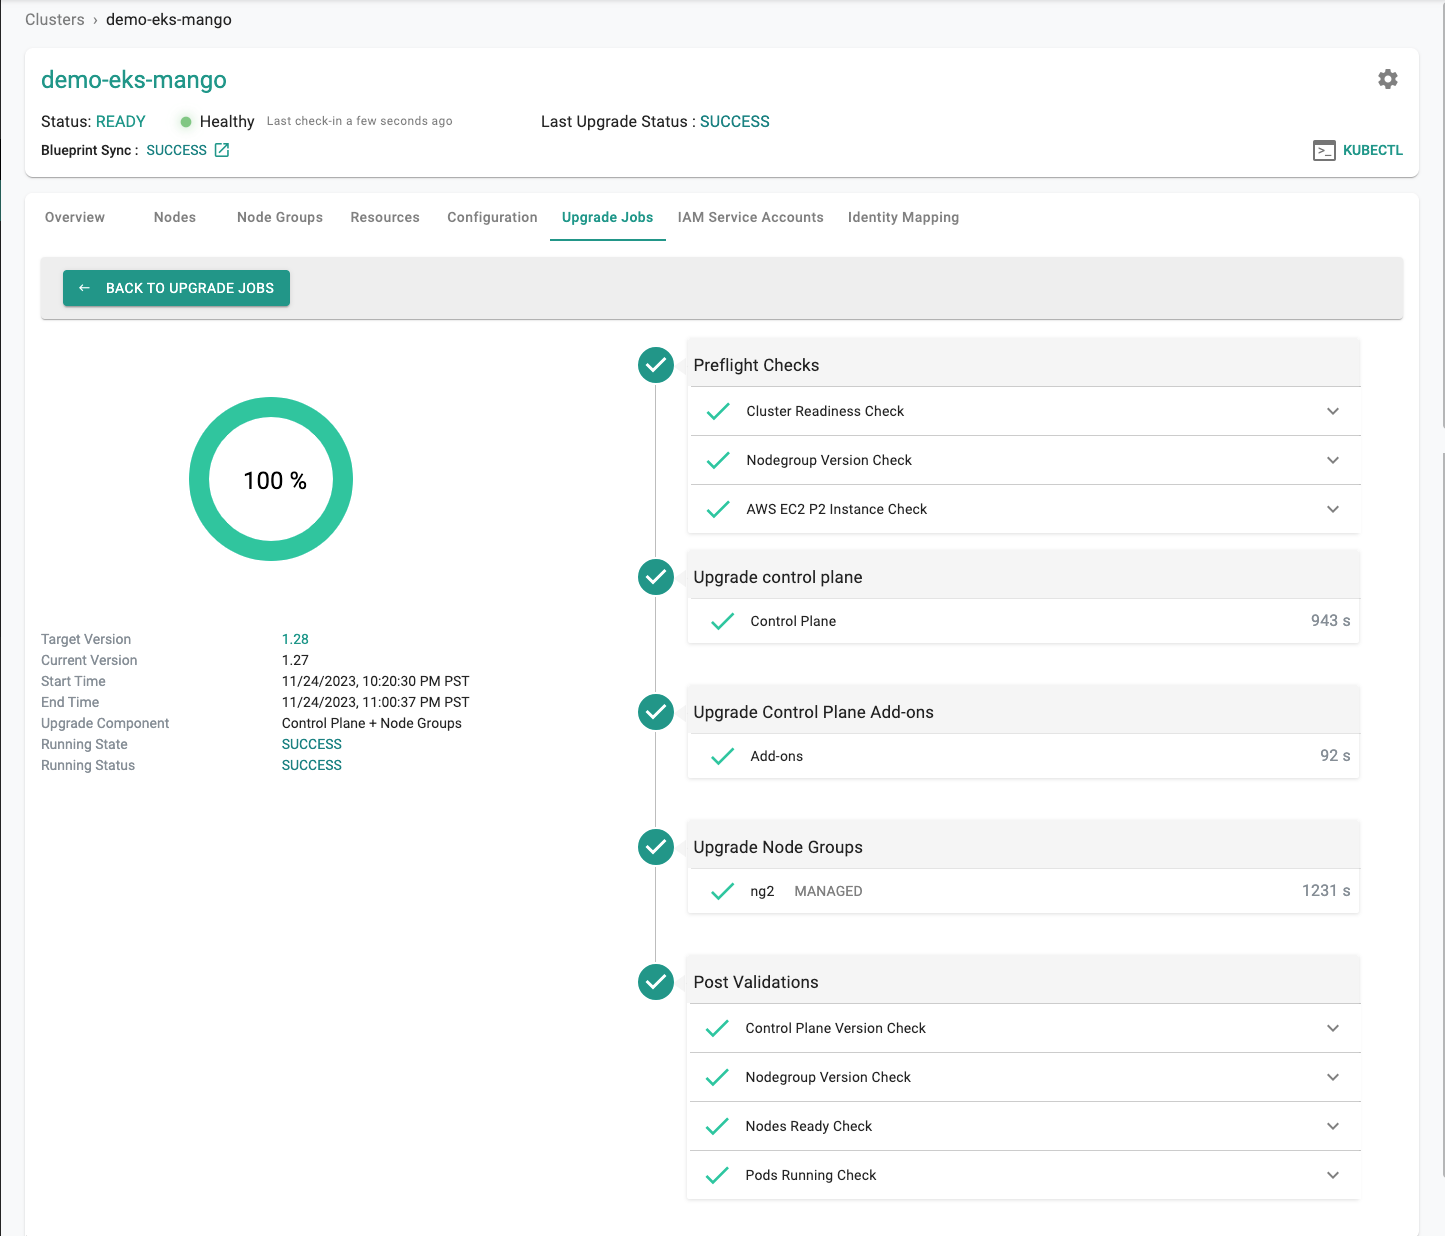Viewport: 1445px width, 1236px height.
Task: Open the cluster settings gear icon
Action: (x=1387, y=79)
